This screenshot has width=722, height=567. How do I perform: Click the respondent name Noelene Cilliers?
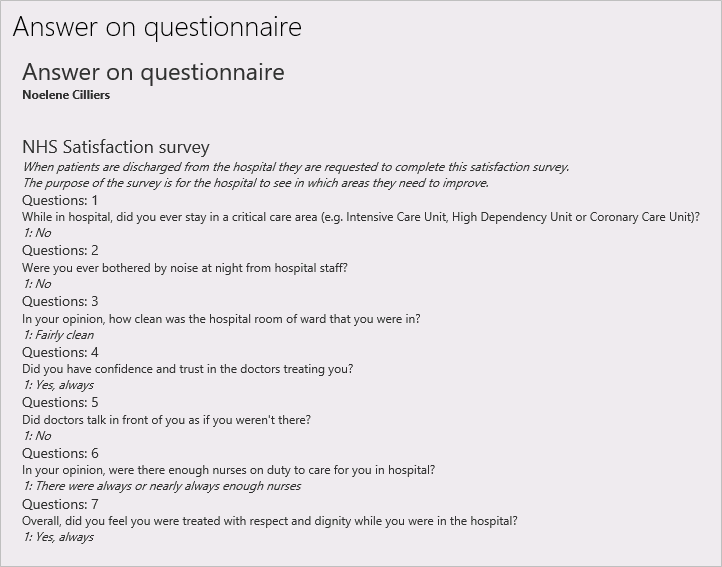(66, 95)
